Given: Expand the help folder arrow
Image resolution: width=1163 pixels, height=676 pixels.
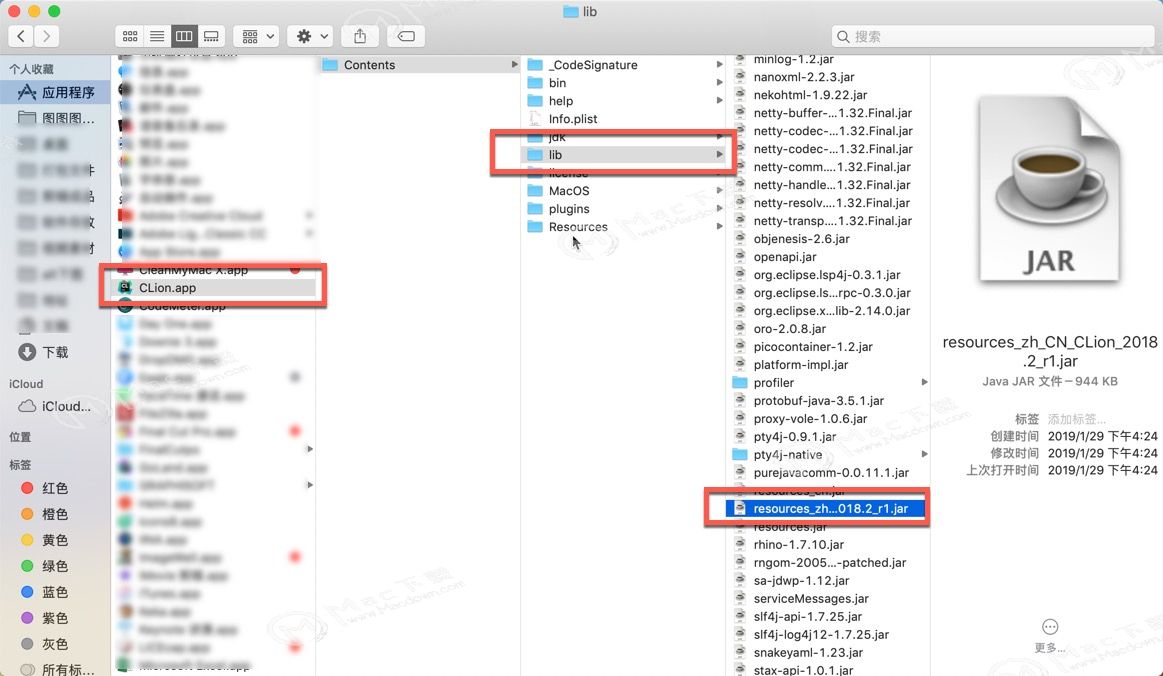Looking at the screenshot, I should (719, 100).
